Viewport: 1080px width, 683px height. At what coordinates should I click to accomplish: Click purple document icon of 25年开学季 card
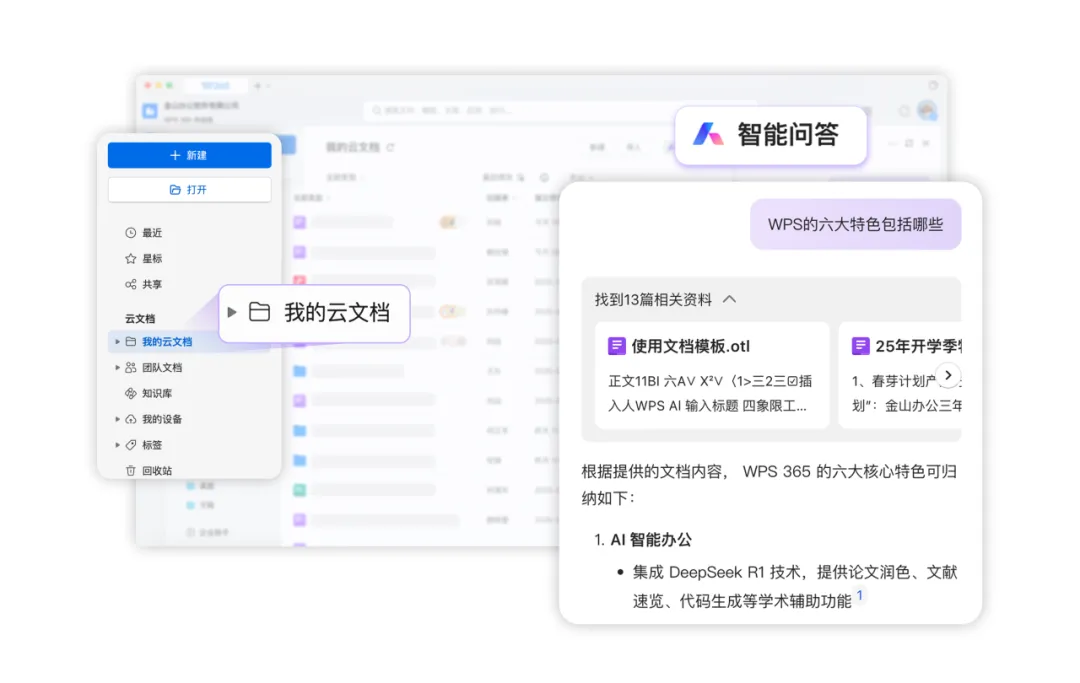coord(860,346)
